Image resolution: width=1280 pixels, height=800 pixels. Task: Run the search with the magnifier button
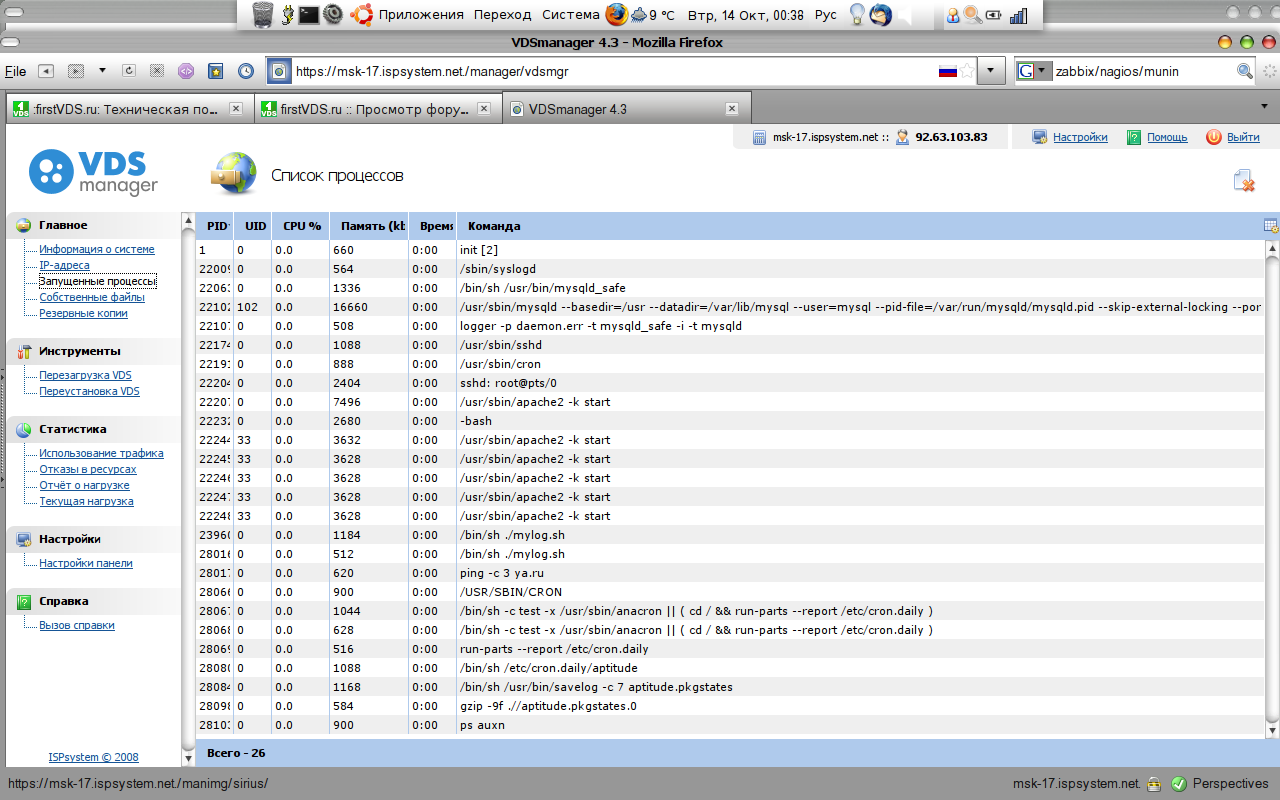(1245, 71)
